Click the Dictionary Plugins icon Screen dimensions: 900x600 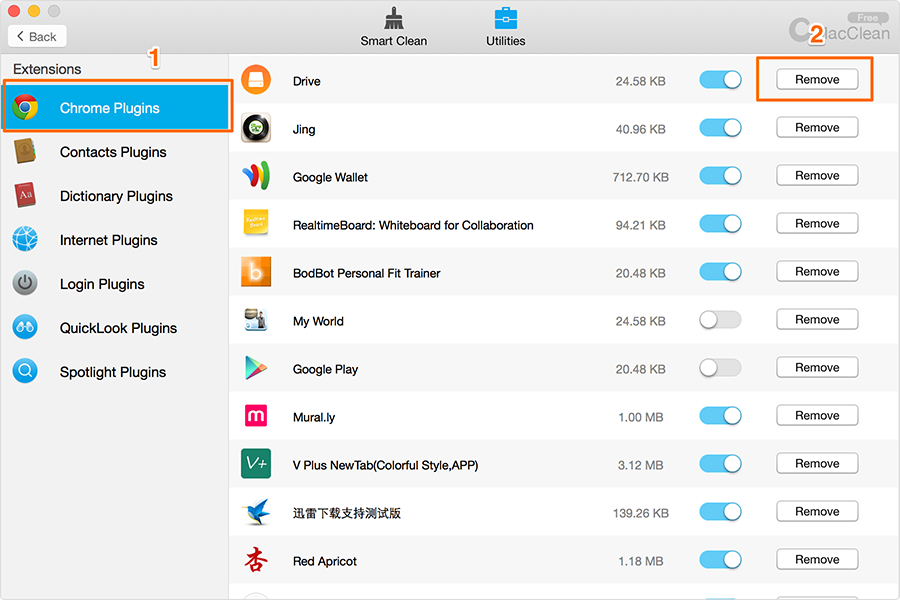tap(26, 196)
